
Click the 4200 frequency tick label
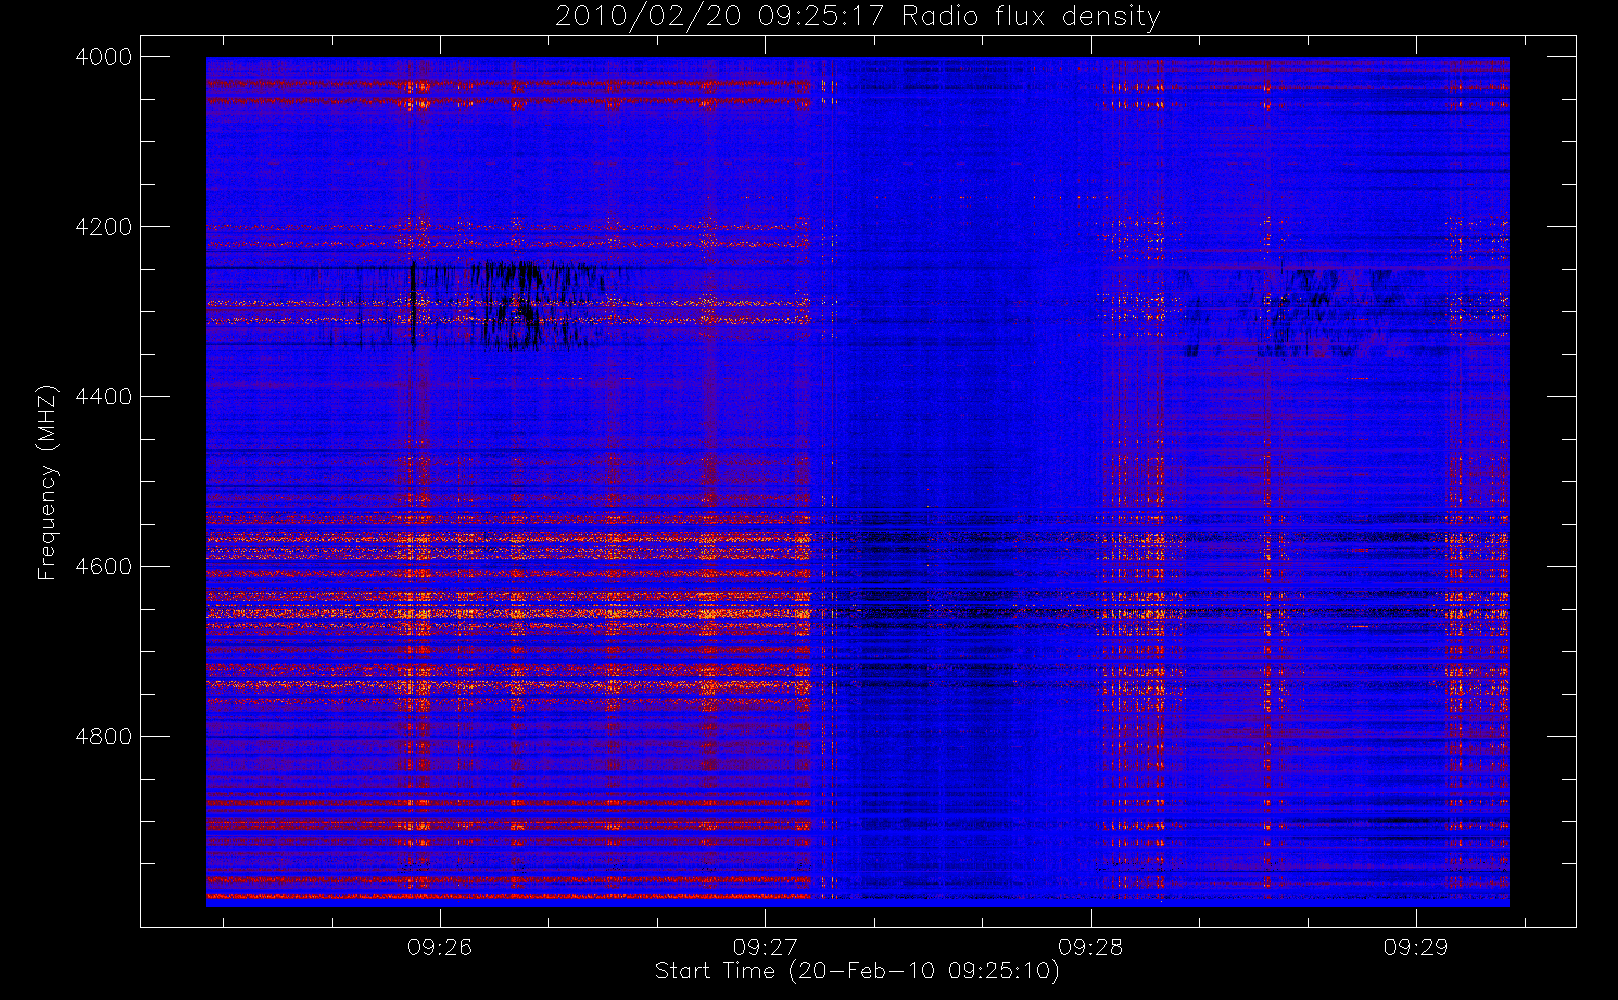coord(104,227)
